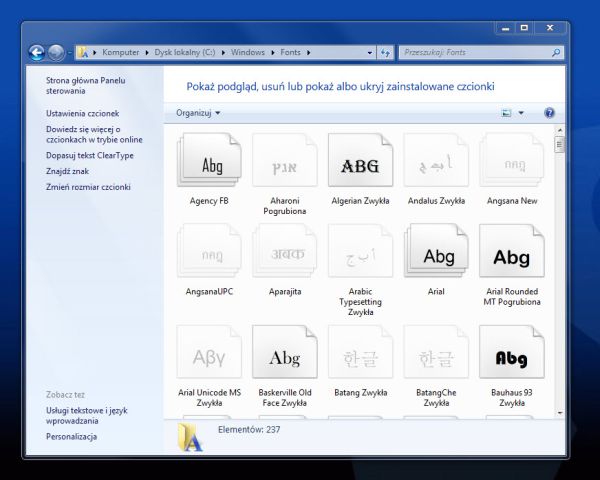The image size is (600, 480).
Task: Click the back navigation arrow
Action: coord(37,52)
